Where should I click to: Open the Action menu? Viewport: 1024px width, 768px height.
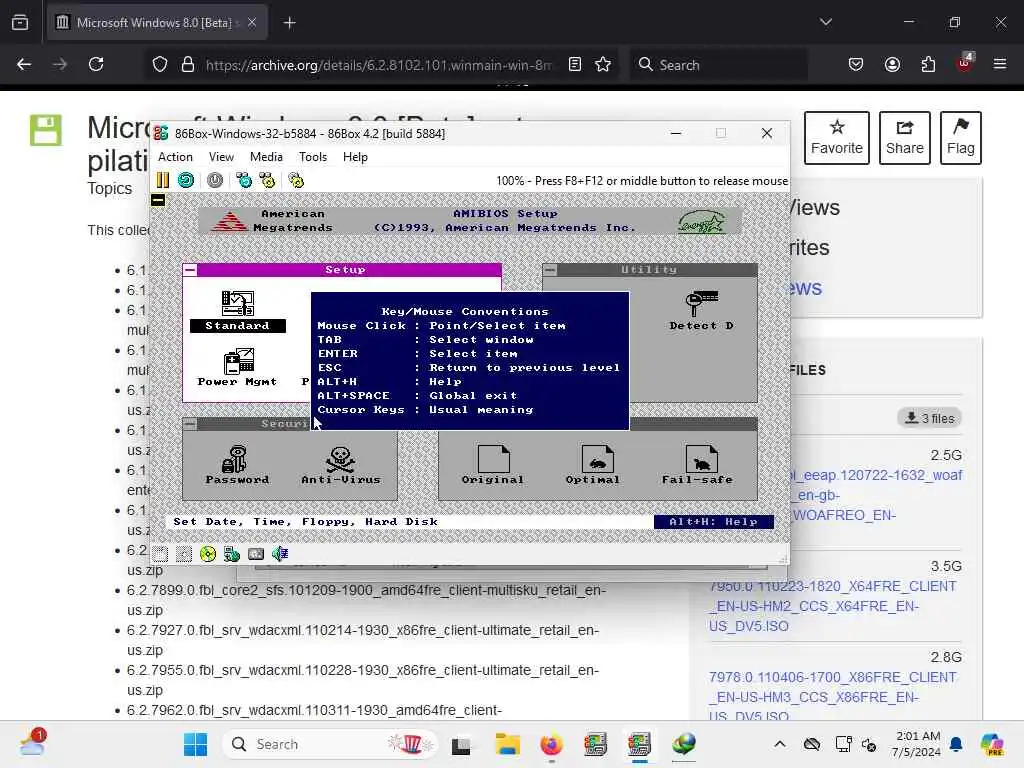point(175,157)
